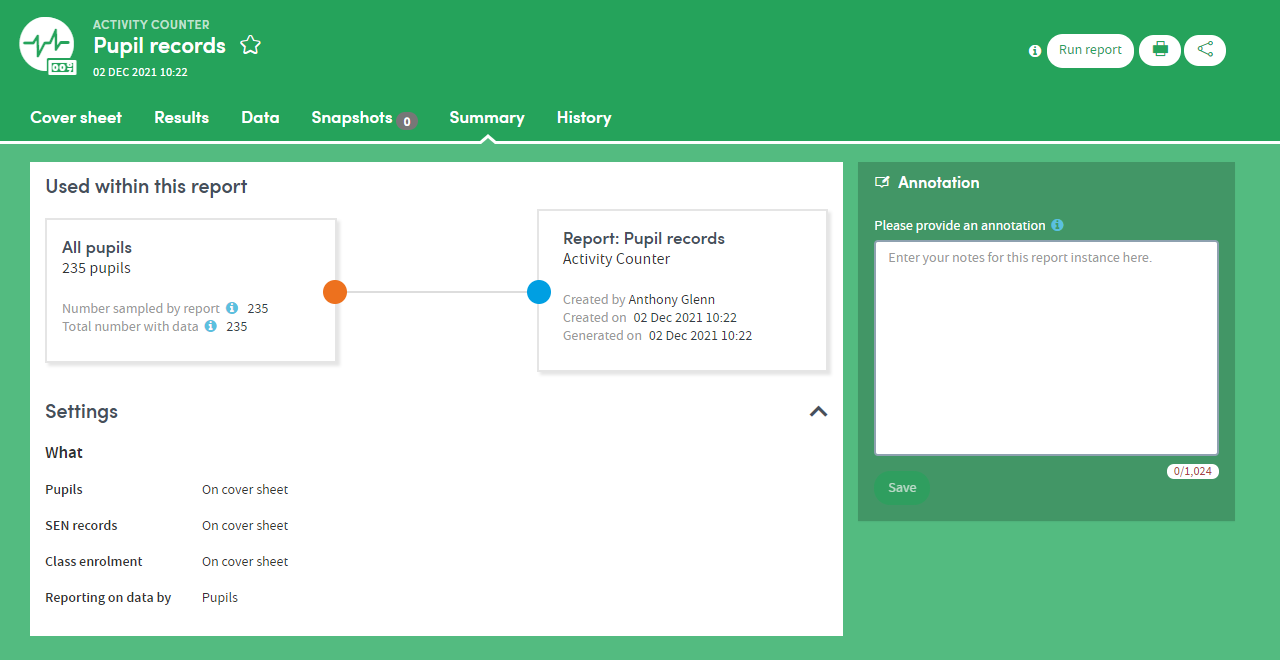Click the 'SEN records' setting label
1280x660 pixels.
tap(81, 526)
